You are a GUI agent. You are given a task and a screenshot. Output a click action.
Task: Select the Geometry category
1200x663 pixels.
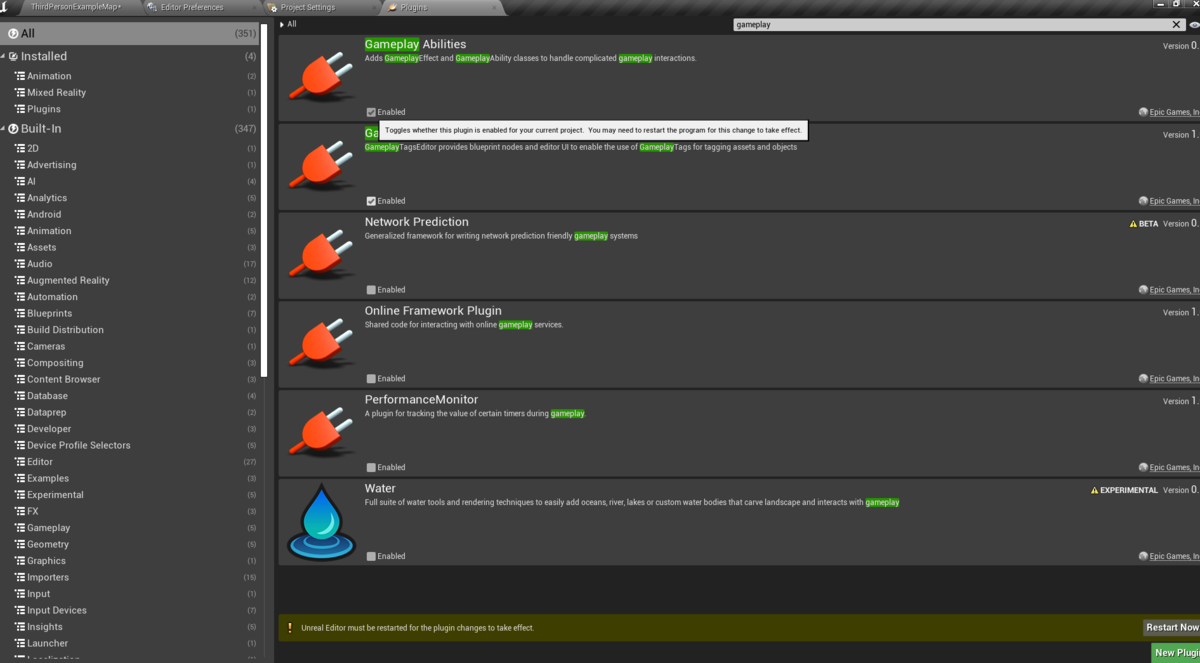coord(130,544)
